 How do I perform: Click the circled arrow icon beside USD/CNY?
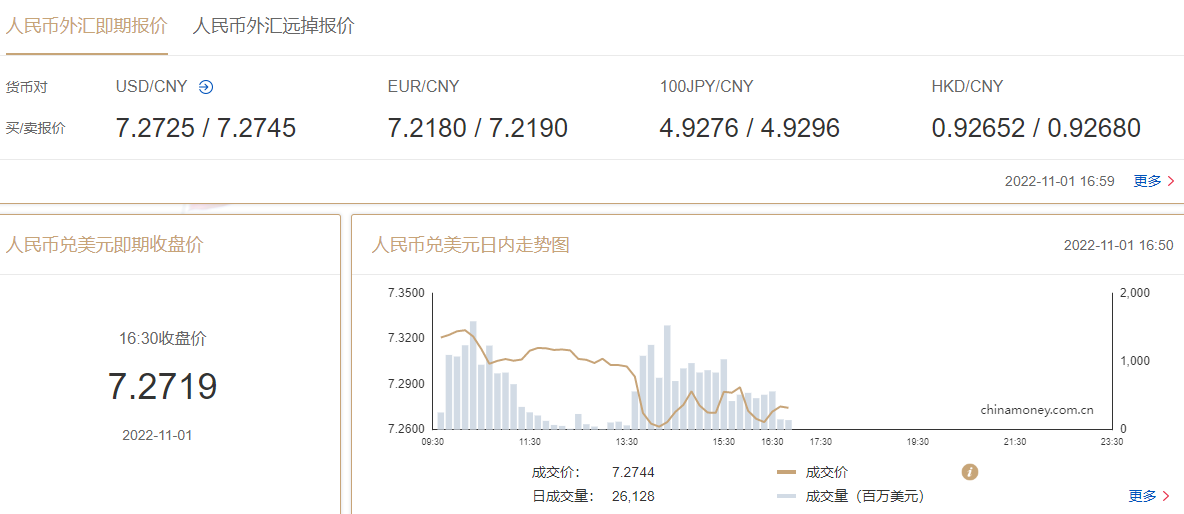(206, 87)
